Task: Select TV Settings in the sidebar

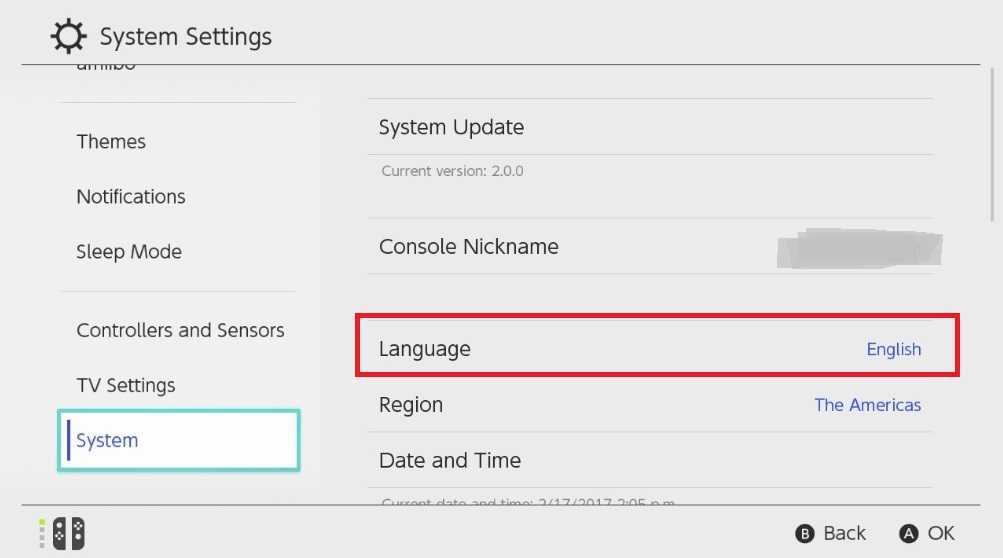Action: click(126, 385)
